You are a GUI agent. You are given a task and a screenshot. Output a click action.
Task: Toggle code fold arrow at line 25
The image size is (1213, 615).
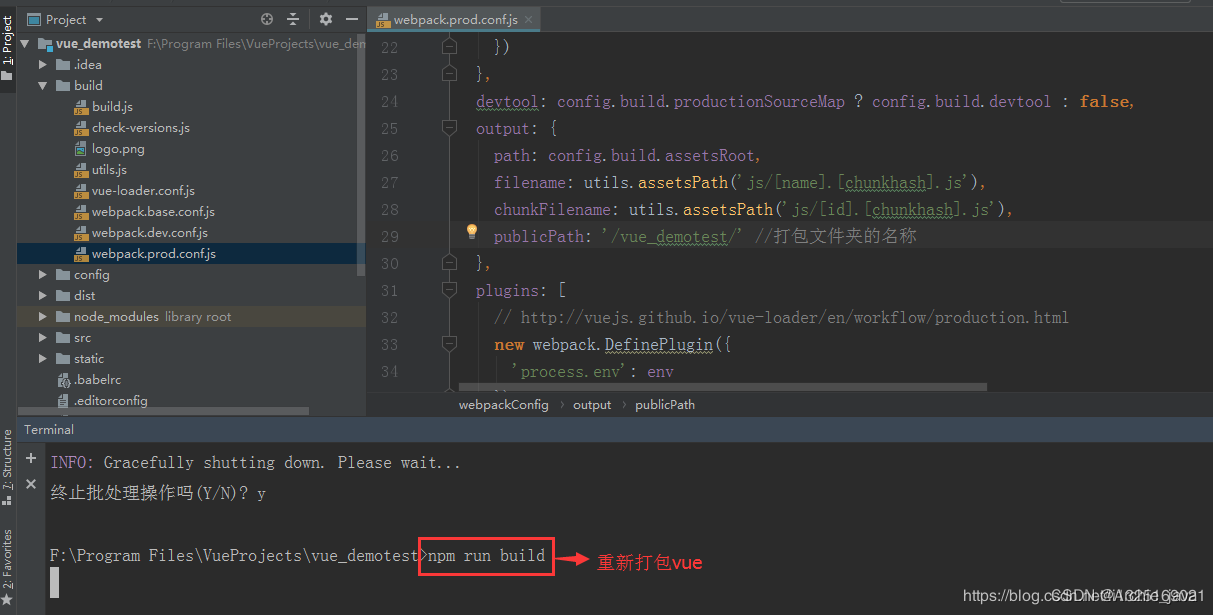pyautogui.click(x=448, y=127)
